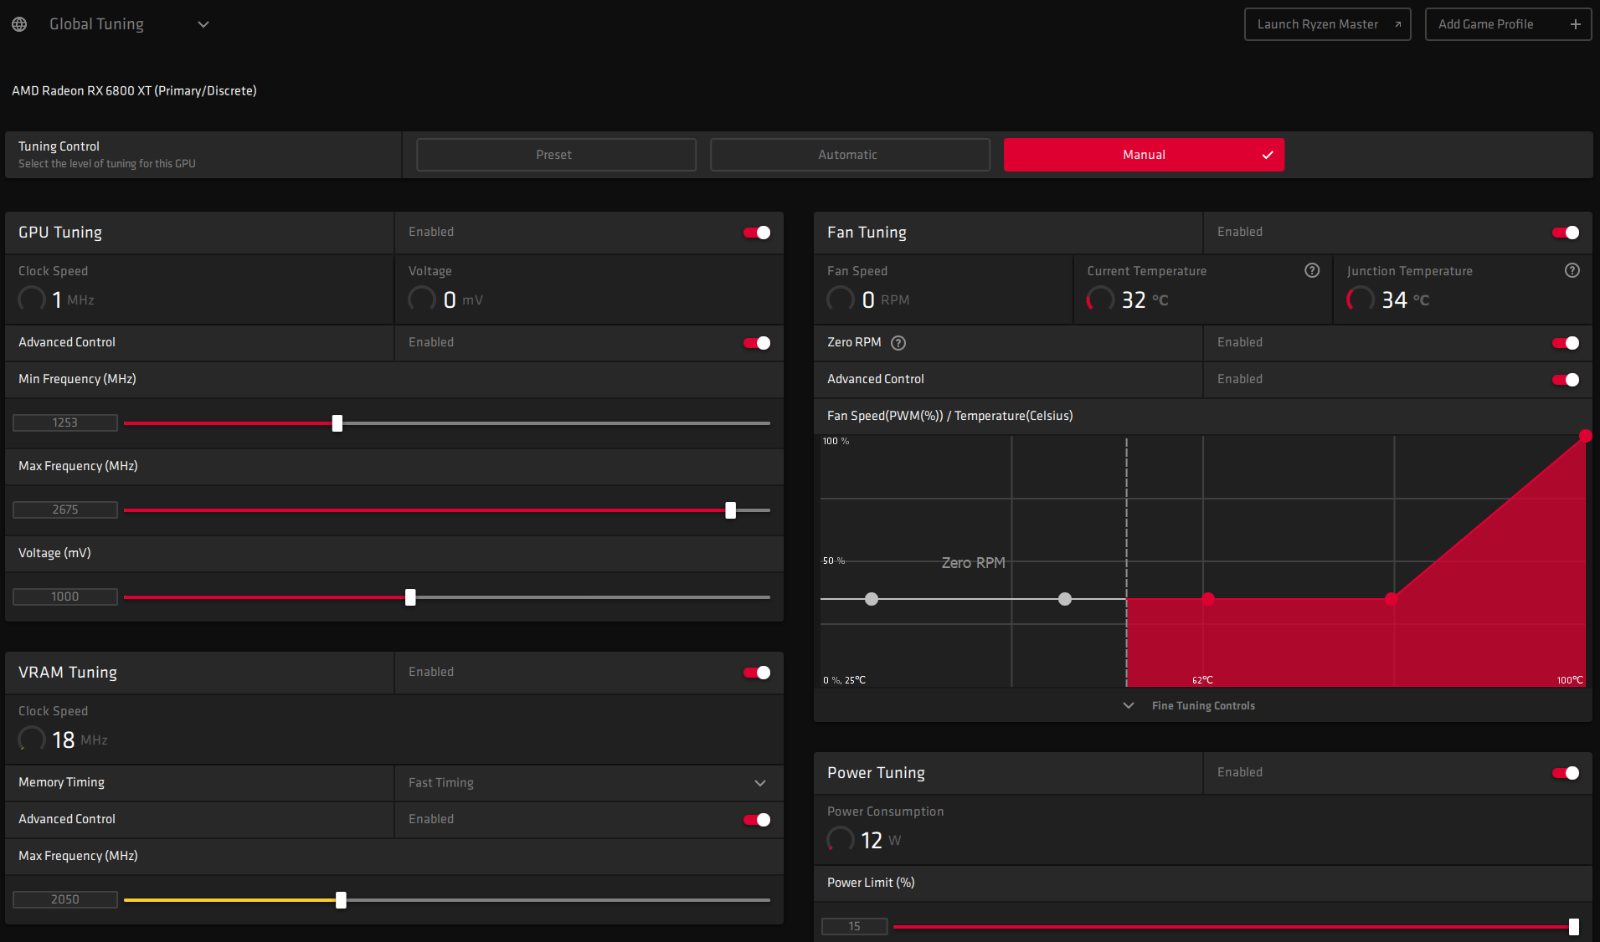
Task: Expand Fine Tuning Controls
Action: point(1191,706)
